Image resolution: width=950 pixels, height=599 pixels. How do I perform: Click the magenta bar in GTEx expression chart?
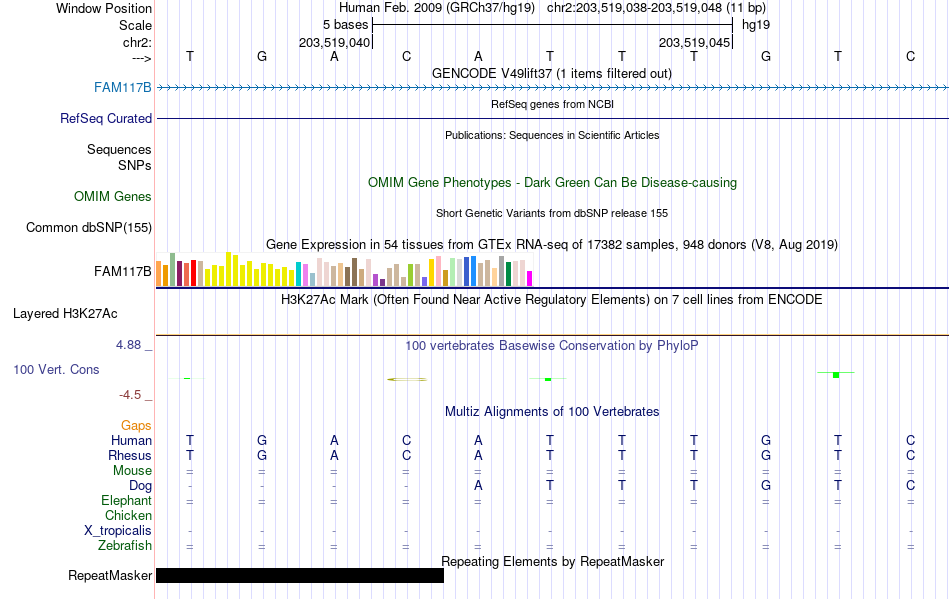[530, 279]
